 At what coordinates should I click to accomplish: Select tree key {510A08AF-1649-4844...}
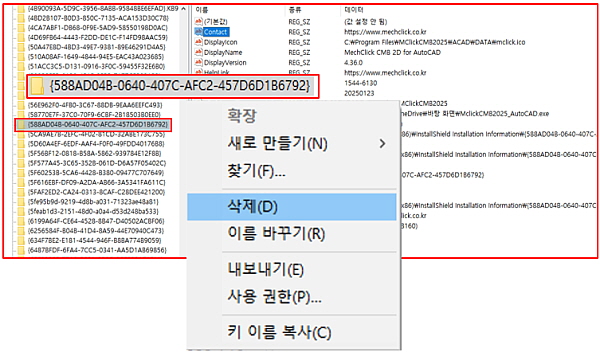pos(96,57)
